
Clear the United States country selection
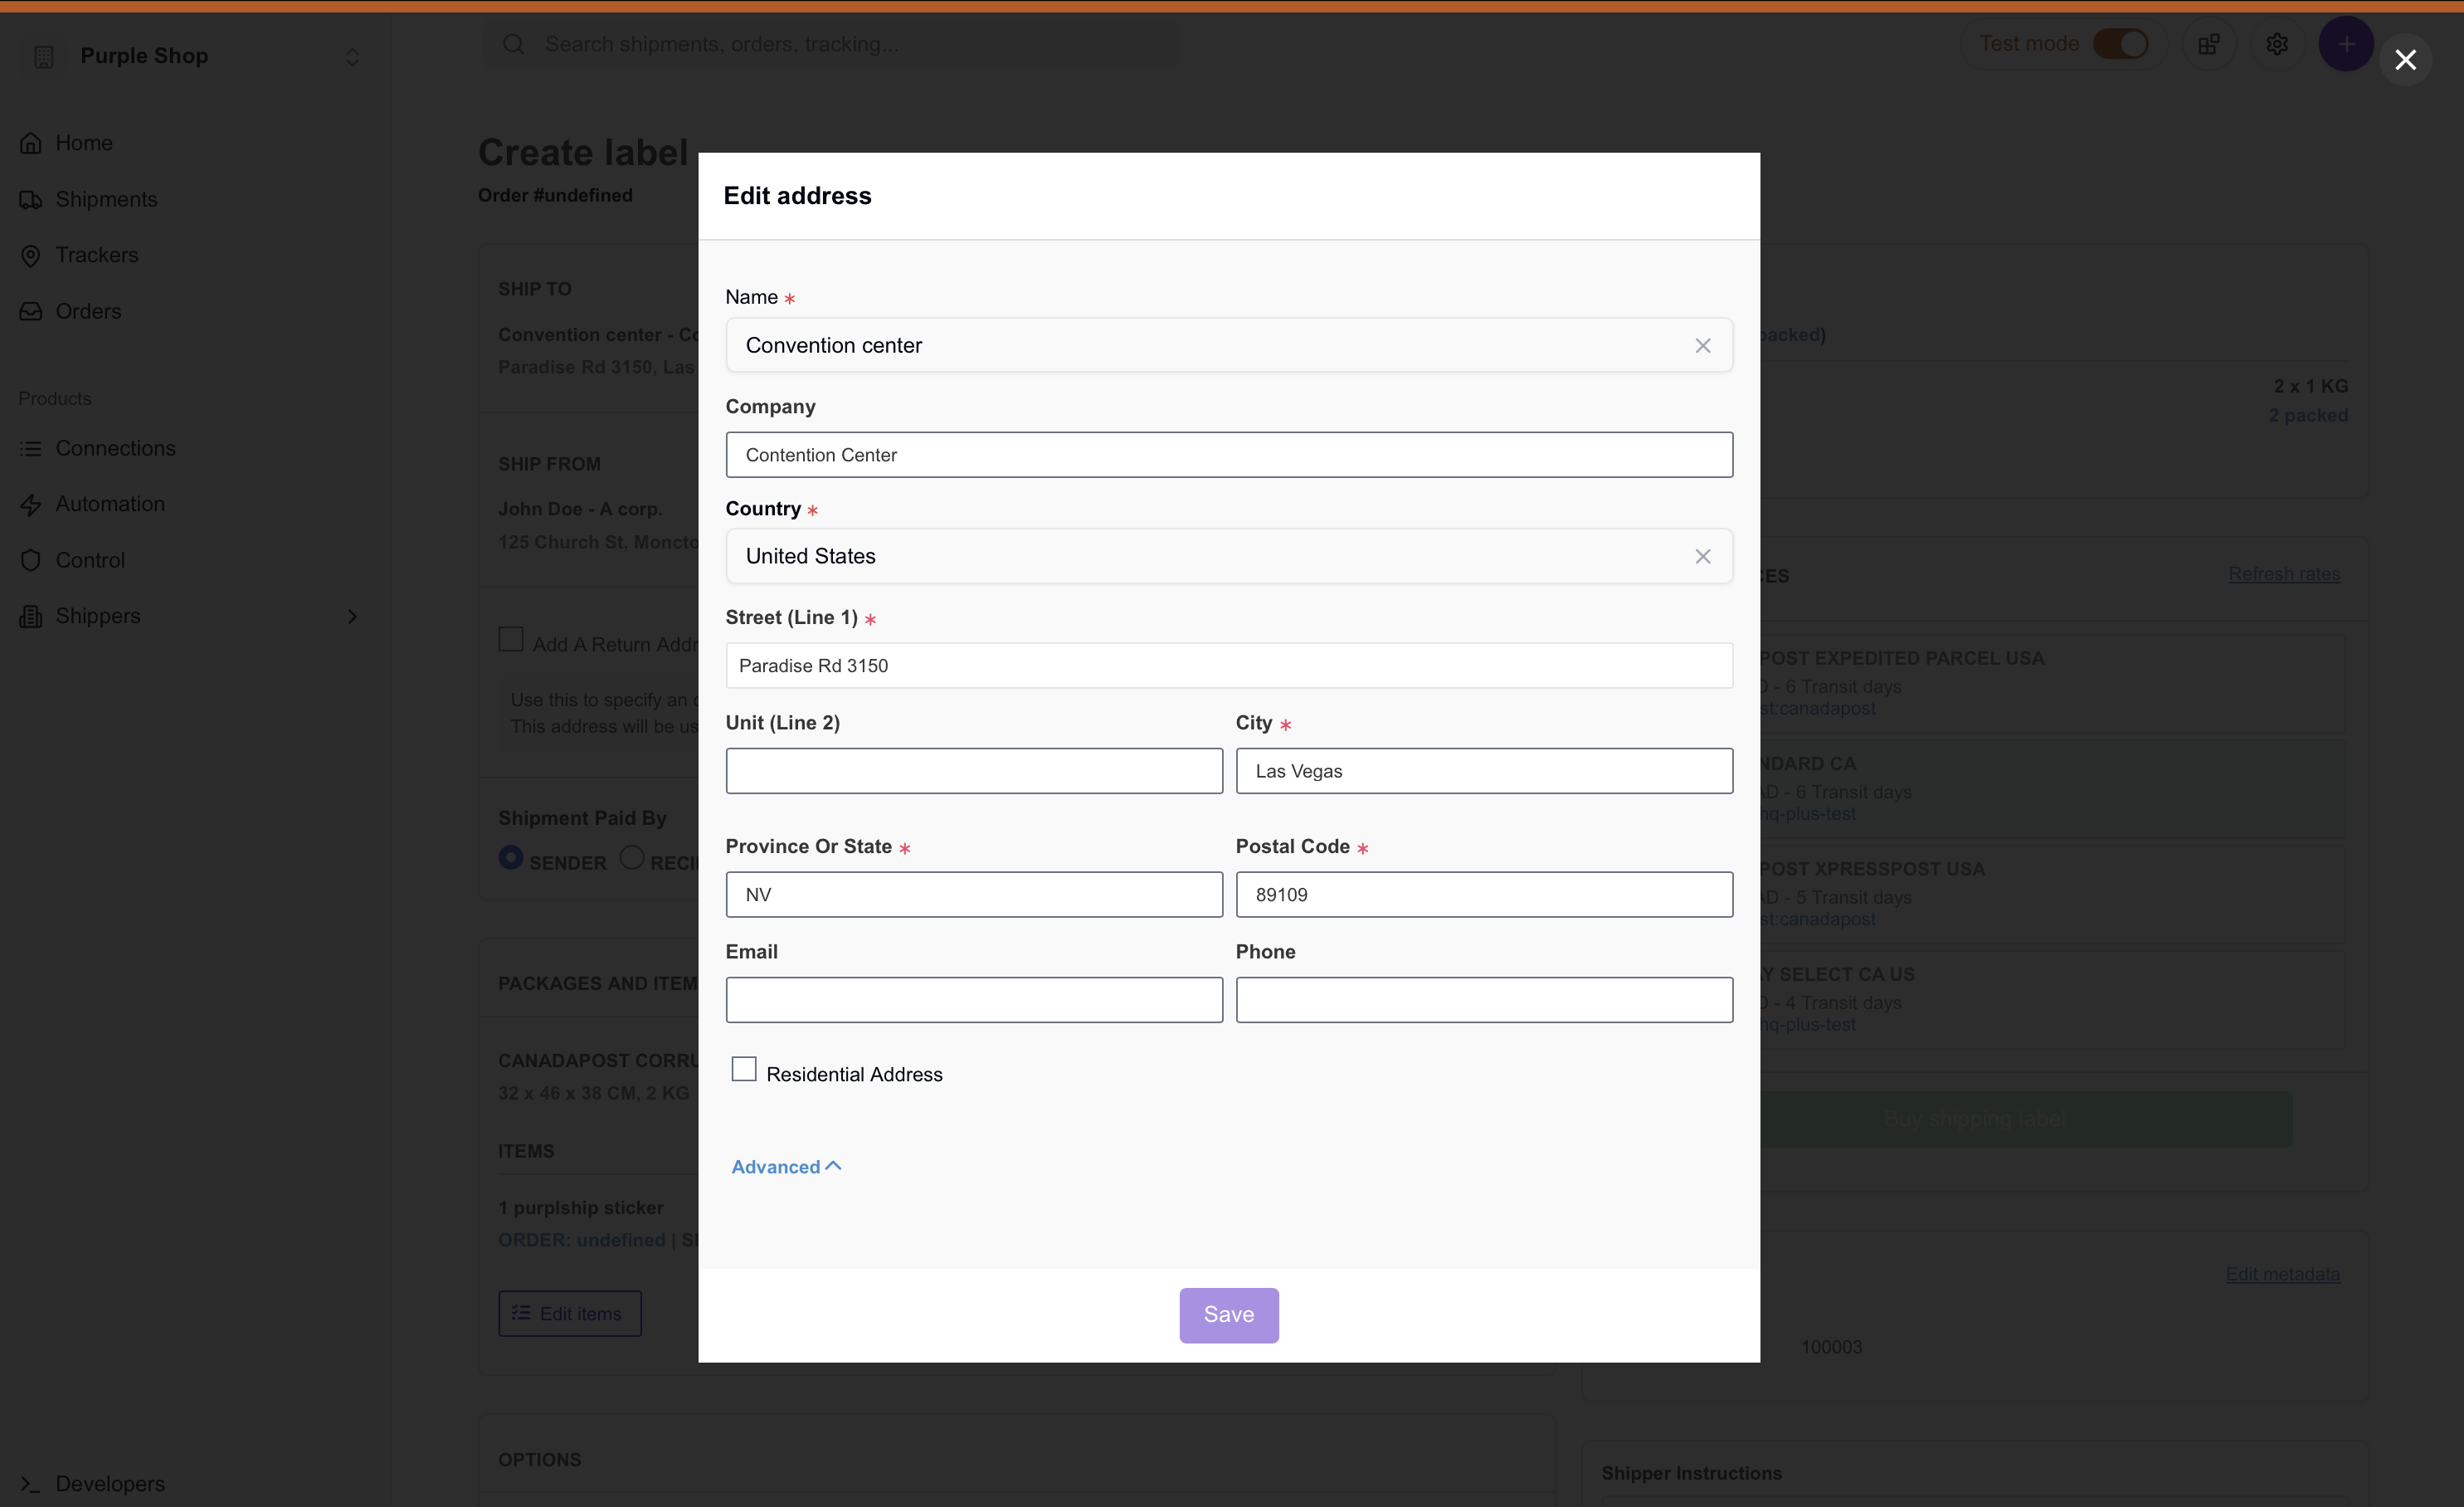point(1702,556)
